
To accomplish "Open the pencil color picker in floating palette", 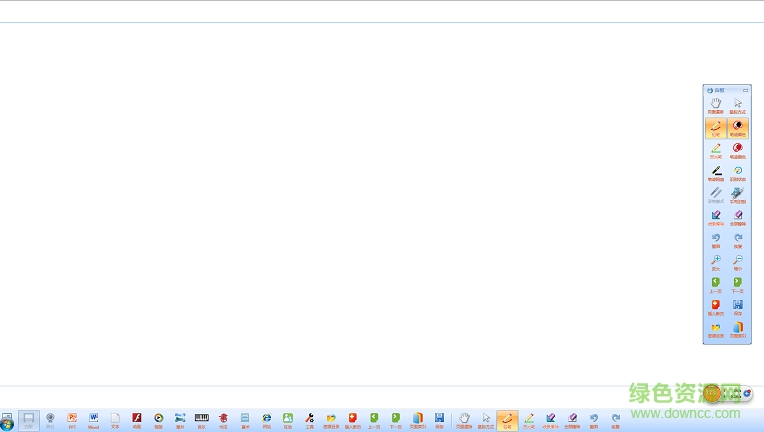I will point(738,129).
